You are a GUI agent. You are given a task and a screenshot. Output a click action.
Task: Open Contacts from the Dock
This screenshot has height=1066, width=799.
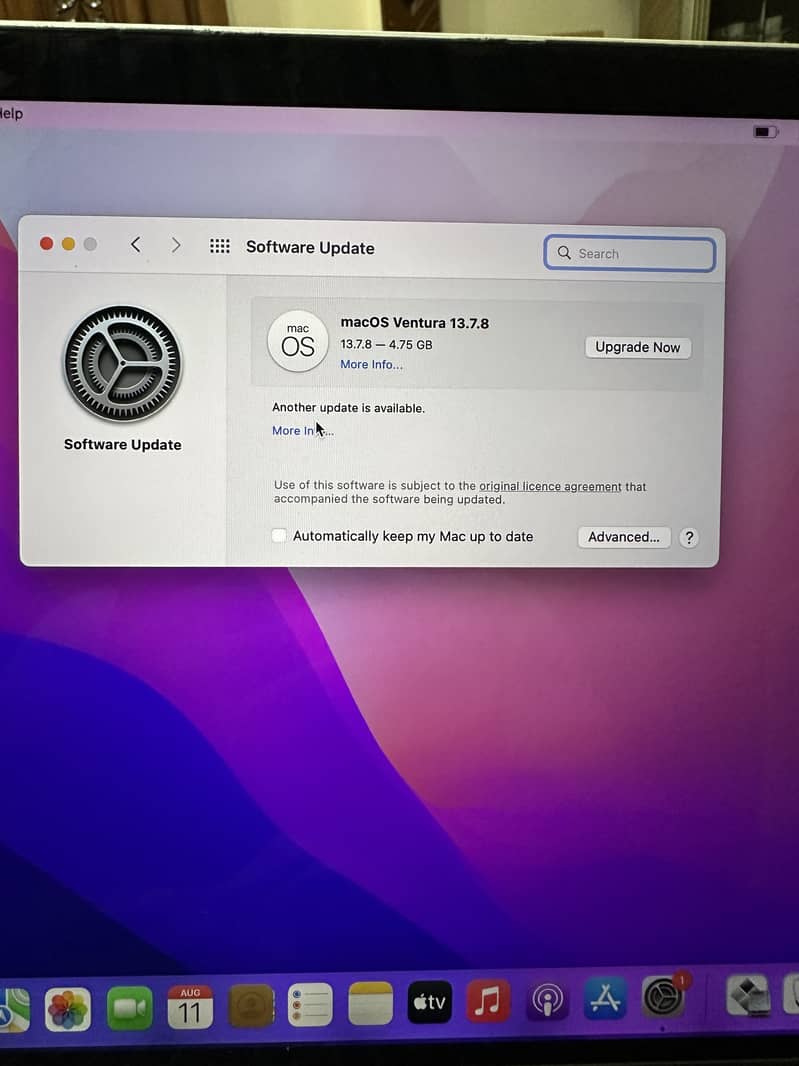point(251,1005)
